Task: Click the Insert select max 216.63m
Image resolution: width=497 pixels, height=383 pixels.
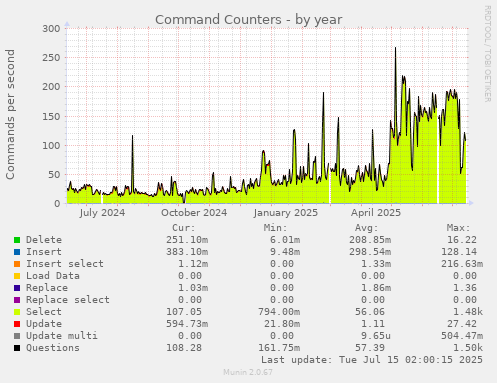Action: click(462, 264)
